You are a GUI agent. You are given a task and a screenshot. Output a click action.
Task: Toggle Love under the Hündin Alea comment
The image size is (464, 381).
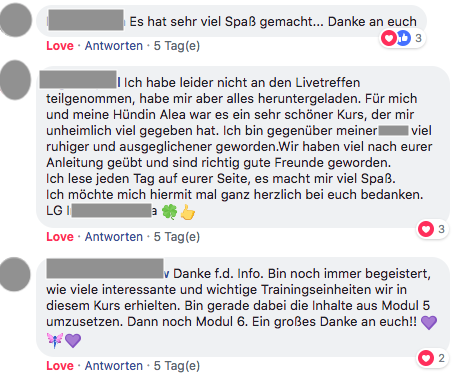[60, 237]
